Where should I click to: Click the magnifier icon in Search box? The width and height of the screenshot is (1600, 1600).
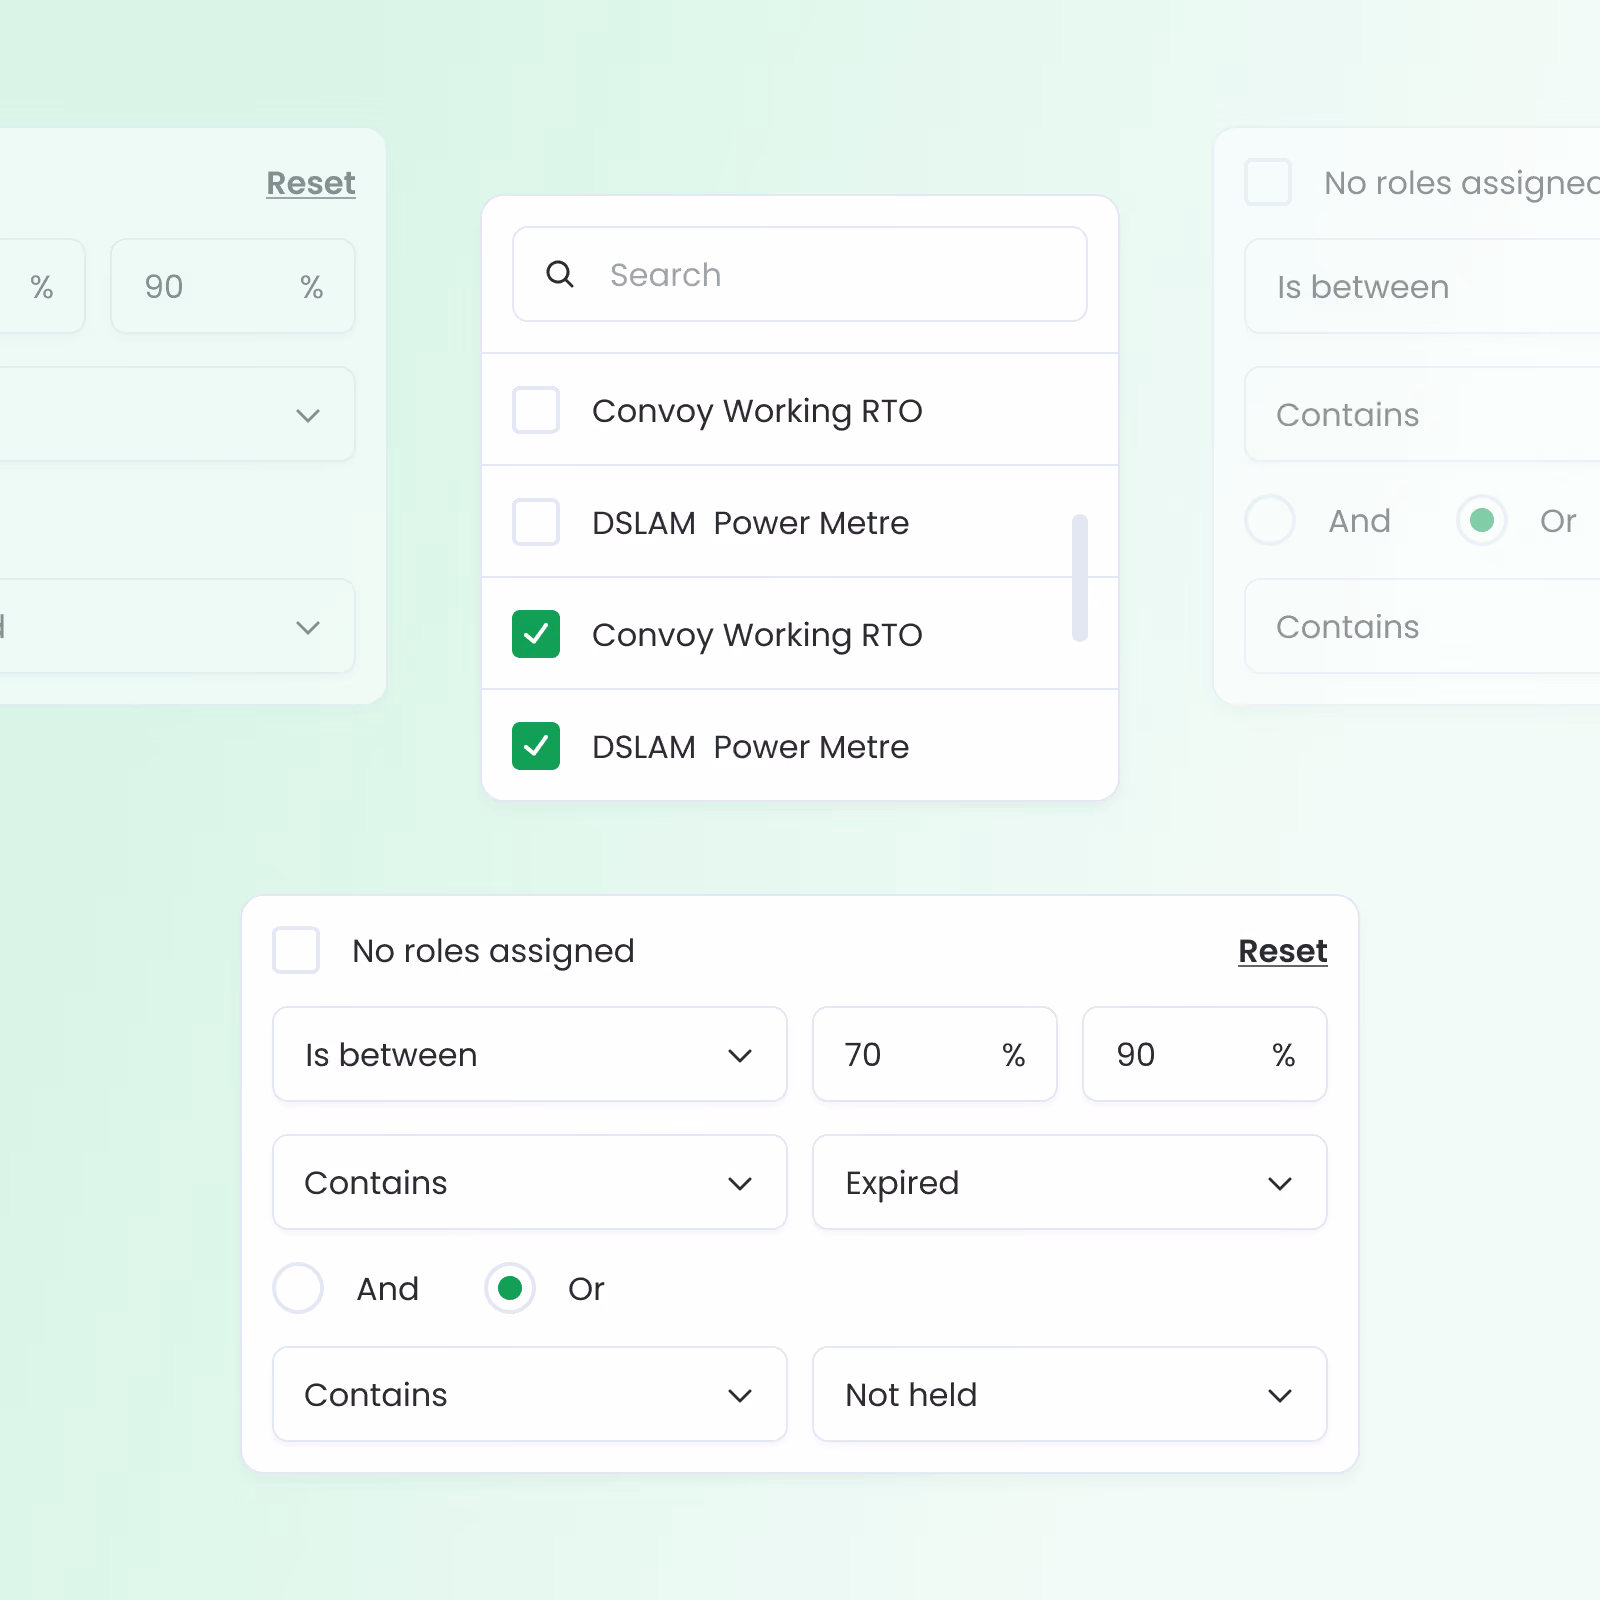click(560, 274)
